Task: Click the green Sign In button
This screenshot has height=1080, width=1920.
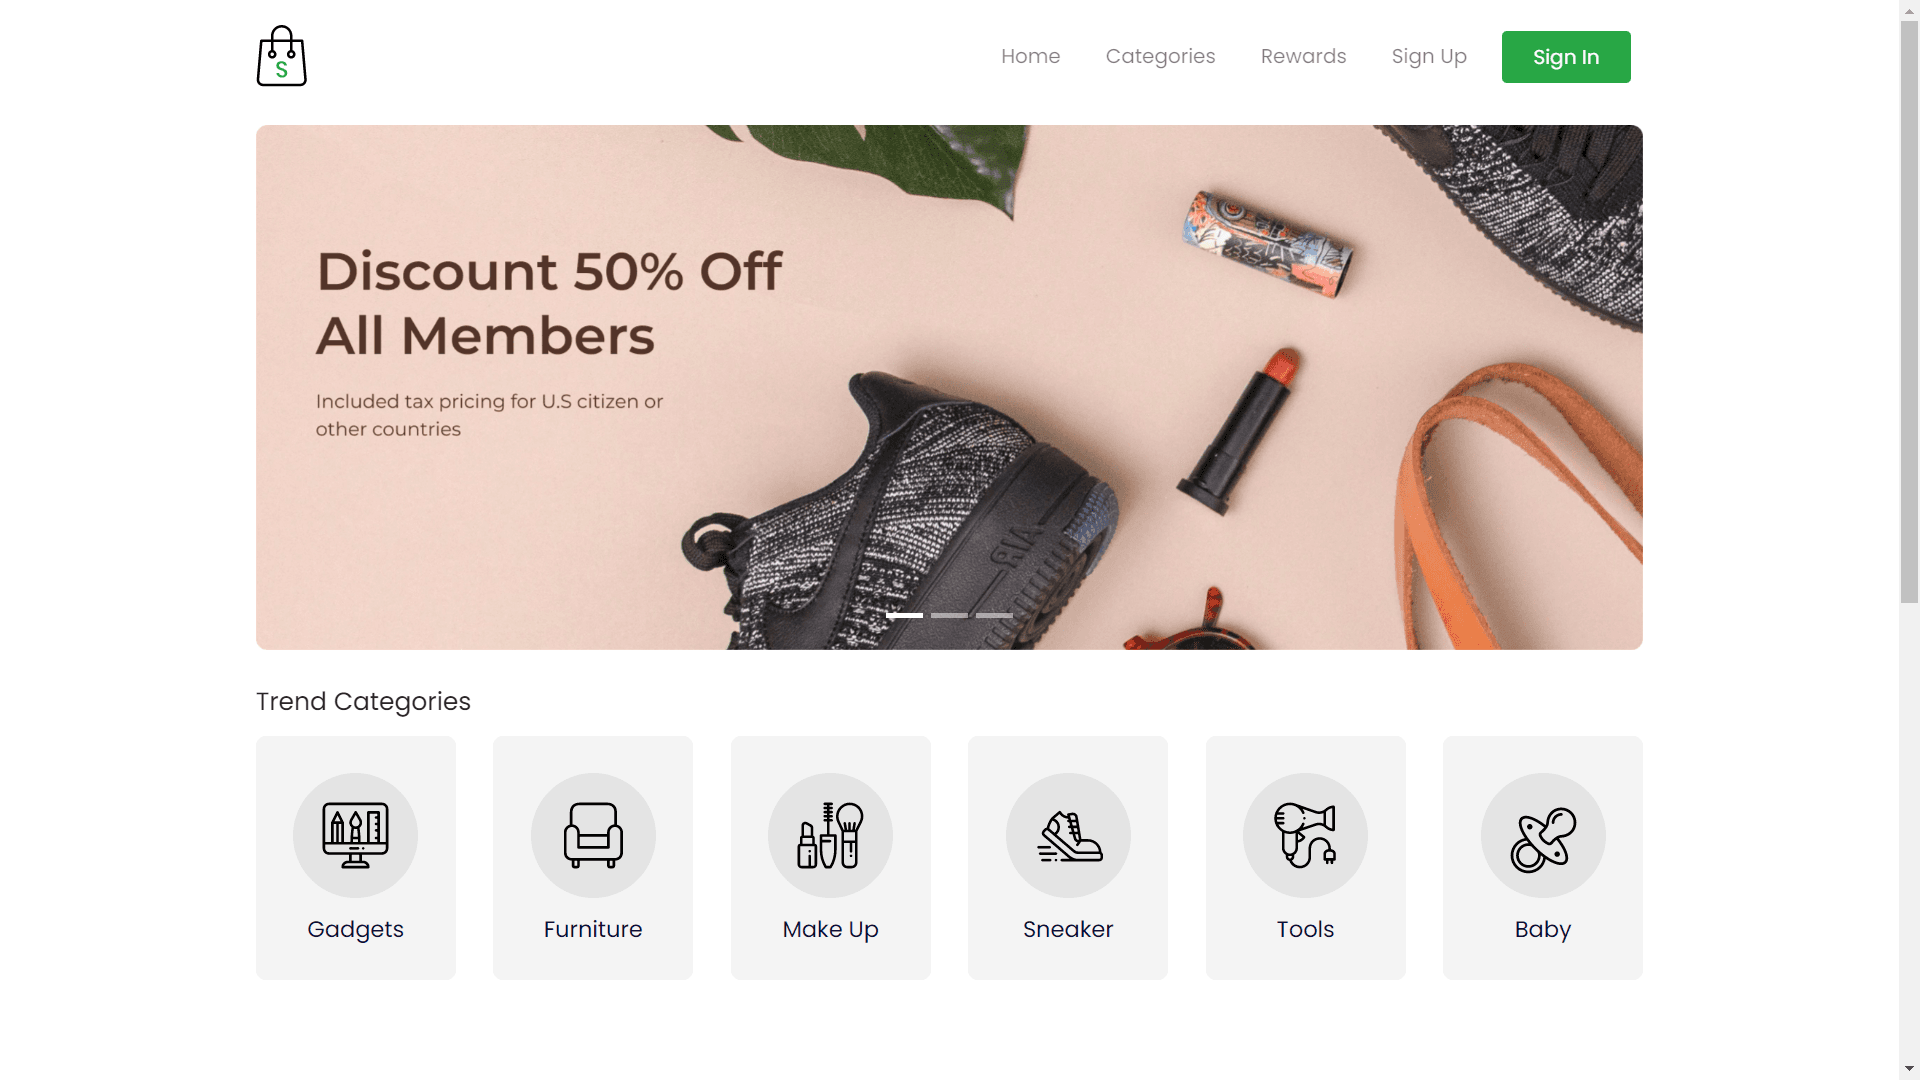Action: (x=1566, y=57)
